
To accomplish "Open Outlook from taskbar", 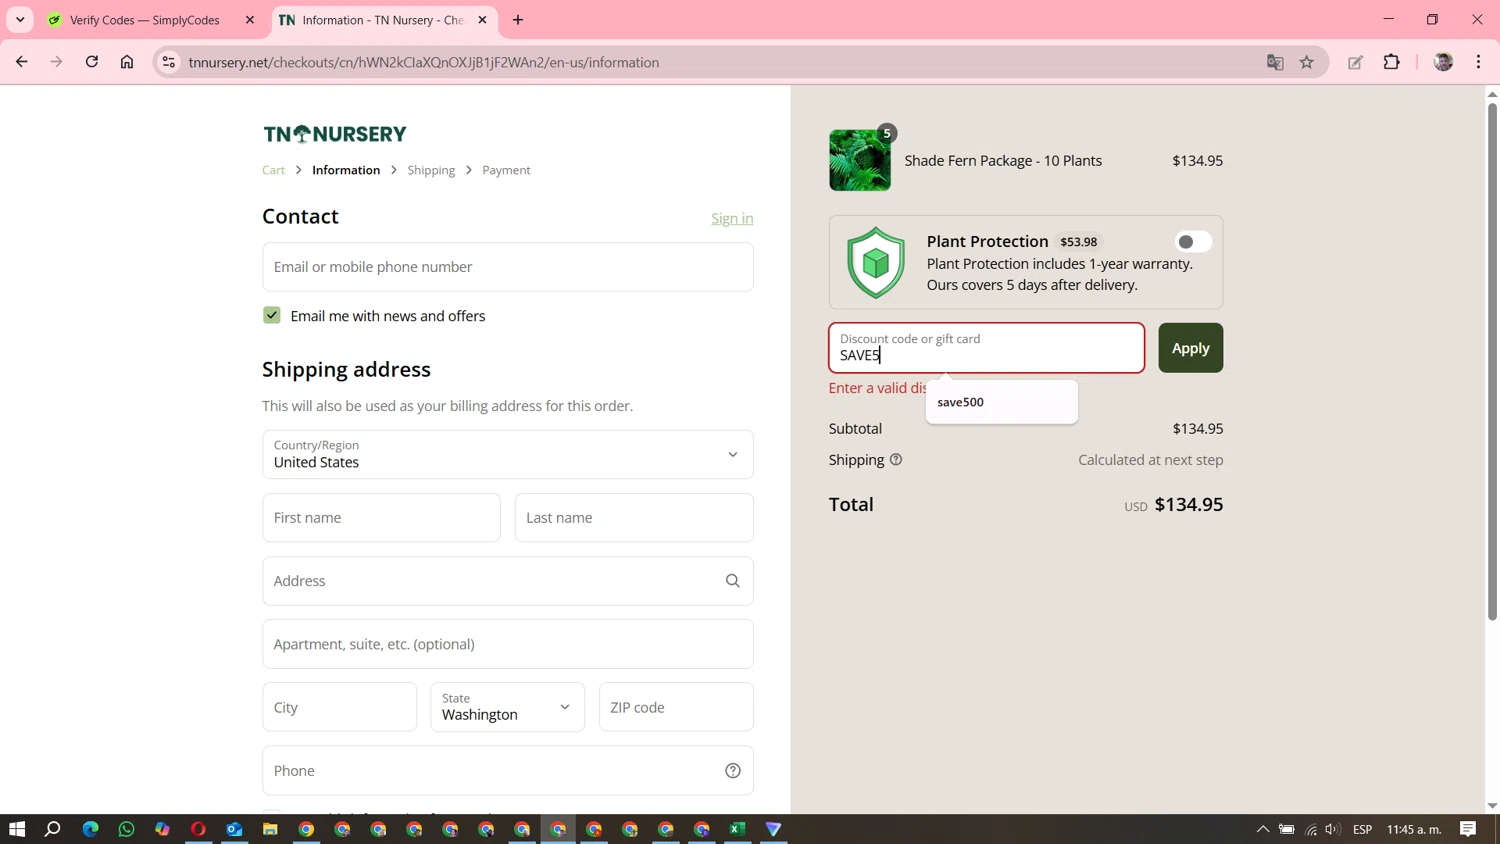I will pos(234,829).
